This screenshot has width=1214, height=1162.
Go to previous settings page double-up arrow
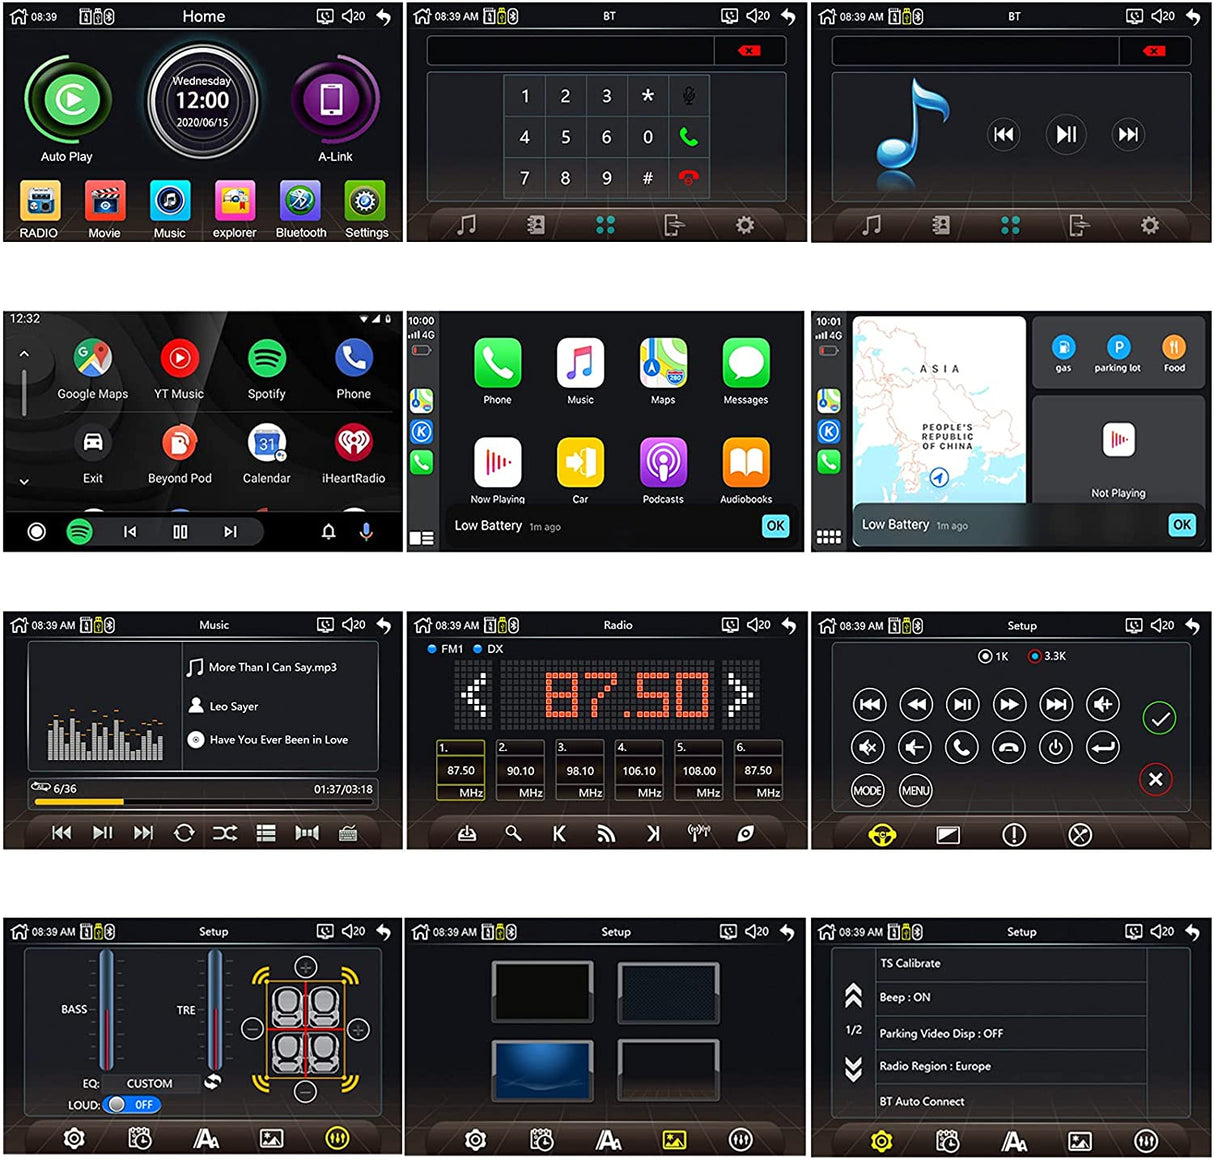pos(853,995)
